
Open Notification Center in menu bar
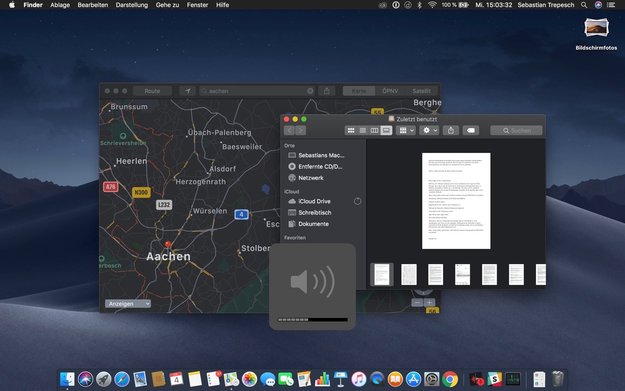pos(611,5)
